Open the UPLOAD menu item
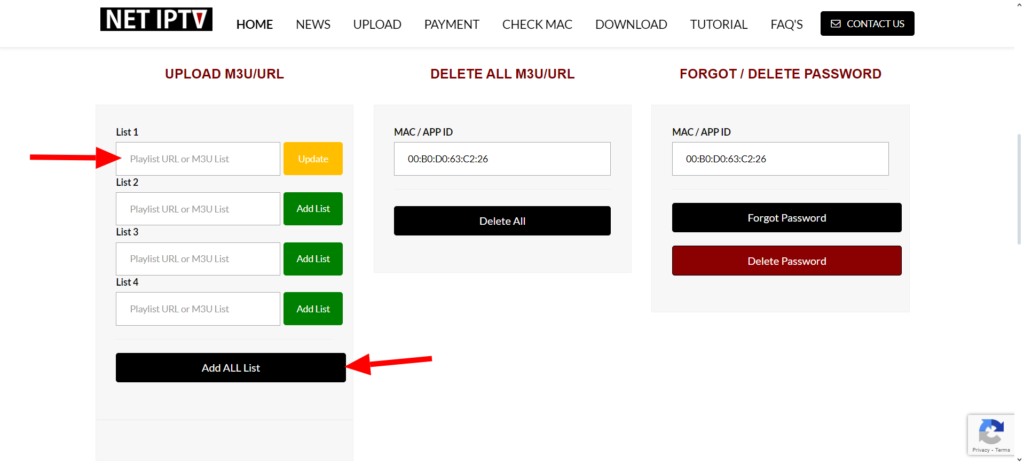Screen dimensions: 1024x464 (377, 24)
